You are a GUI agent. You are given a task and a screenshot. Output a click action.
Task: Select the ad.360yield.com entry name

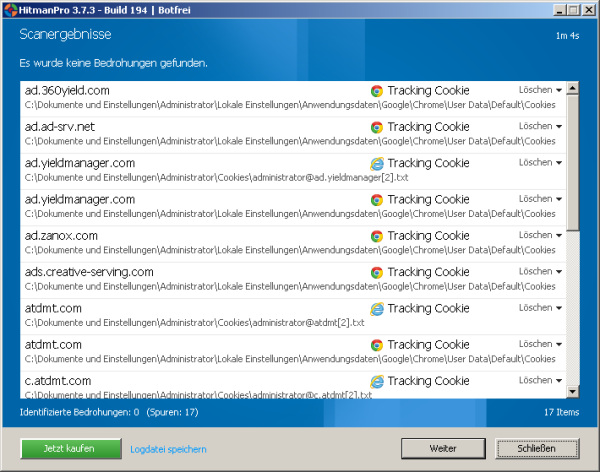[x=67, y=91]
